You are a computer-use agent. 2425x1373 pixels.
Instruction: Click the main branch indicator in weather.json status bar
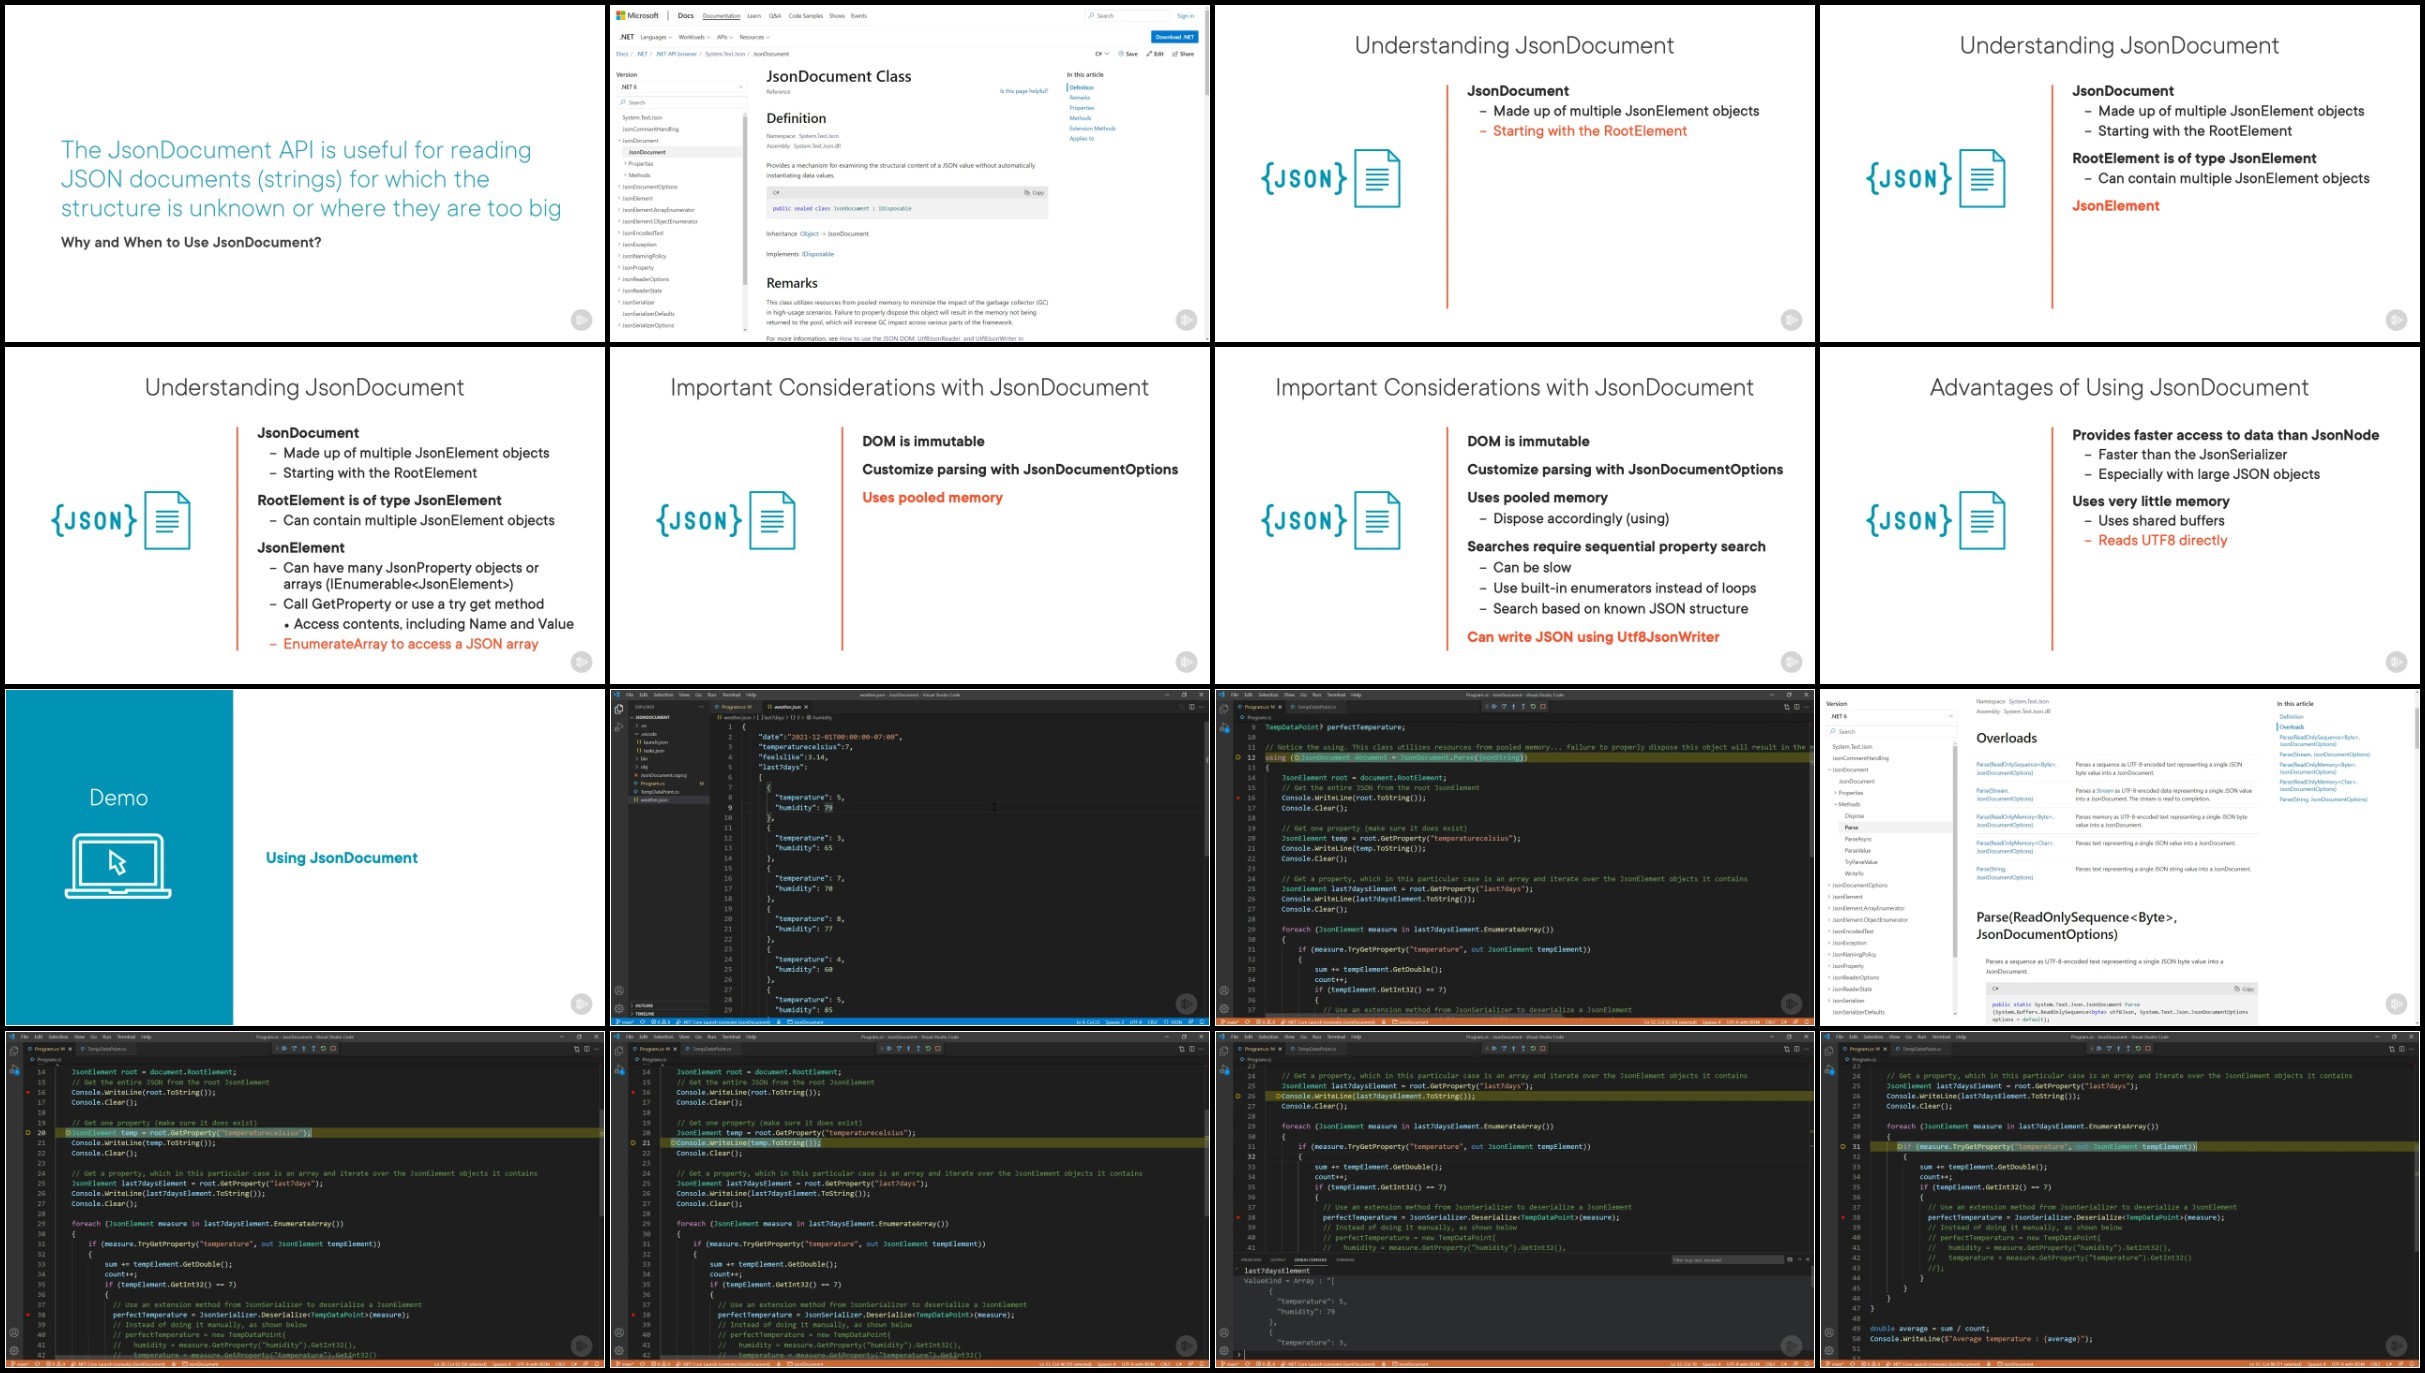coord(624,1022)
